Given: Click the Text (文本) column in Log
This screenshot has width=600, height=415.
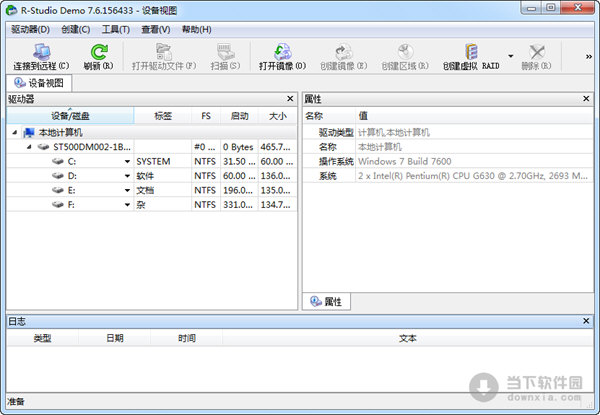Looking at the screenshot, I should (408, 338).
